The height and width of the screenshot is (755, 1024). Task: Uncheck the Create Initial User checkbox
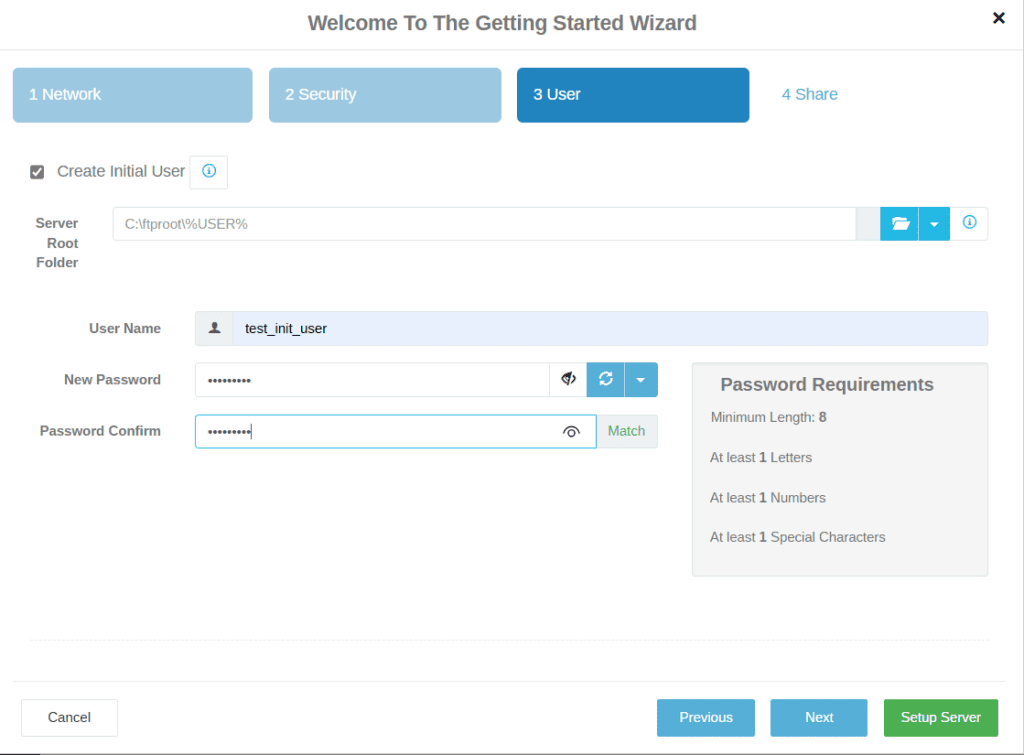pos(36,171)
